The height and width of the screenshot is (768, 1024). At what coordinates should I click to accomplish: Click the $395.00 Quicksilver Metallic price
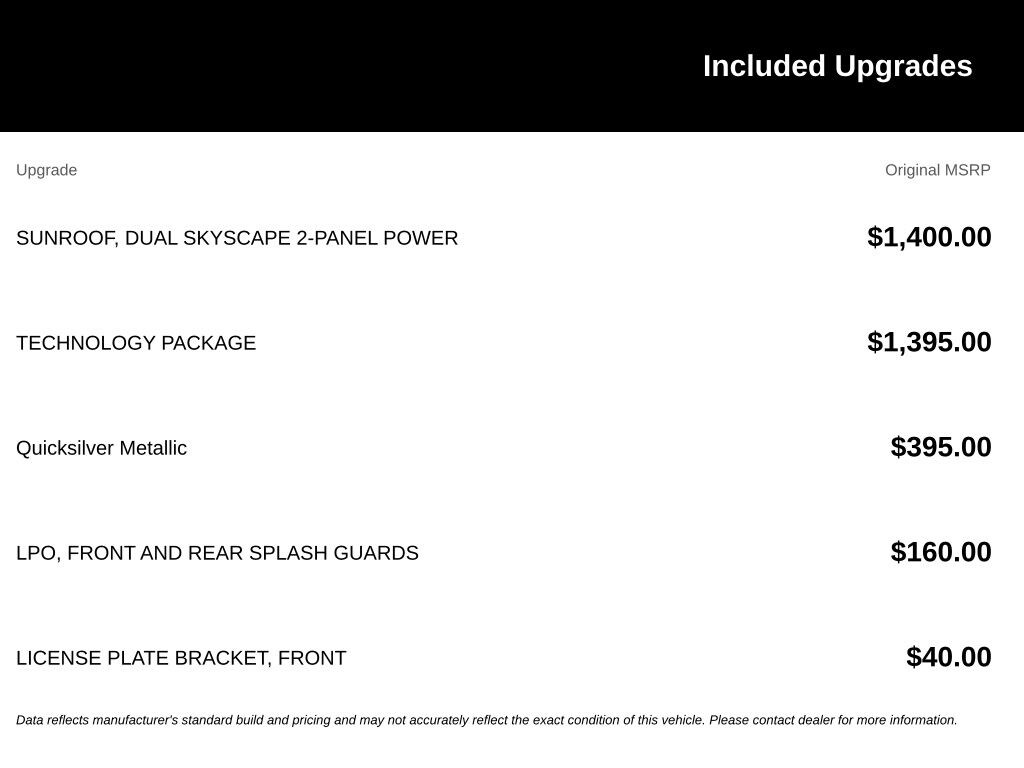941,447
